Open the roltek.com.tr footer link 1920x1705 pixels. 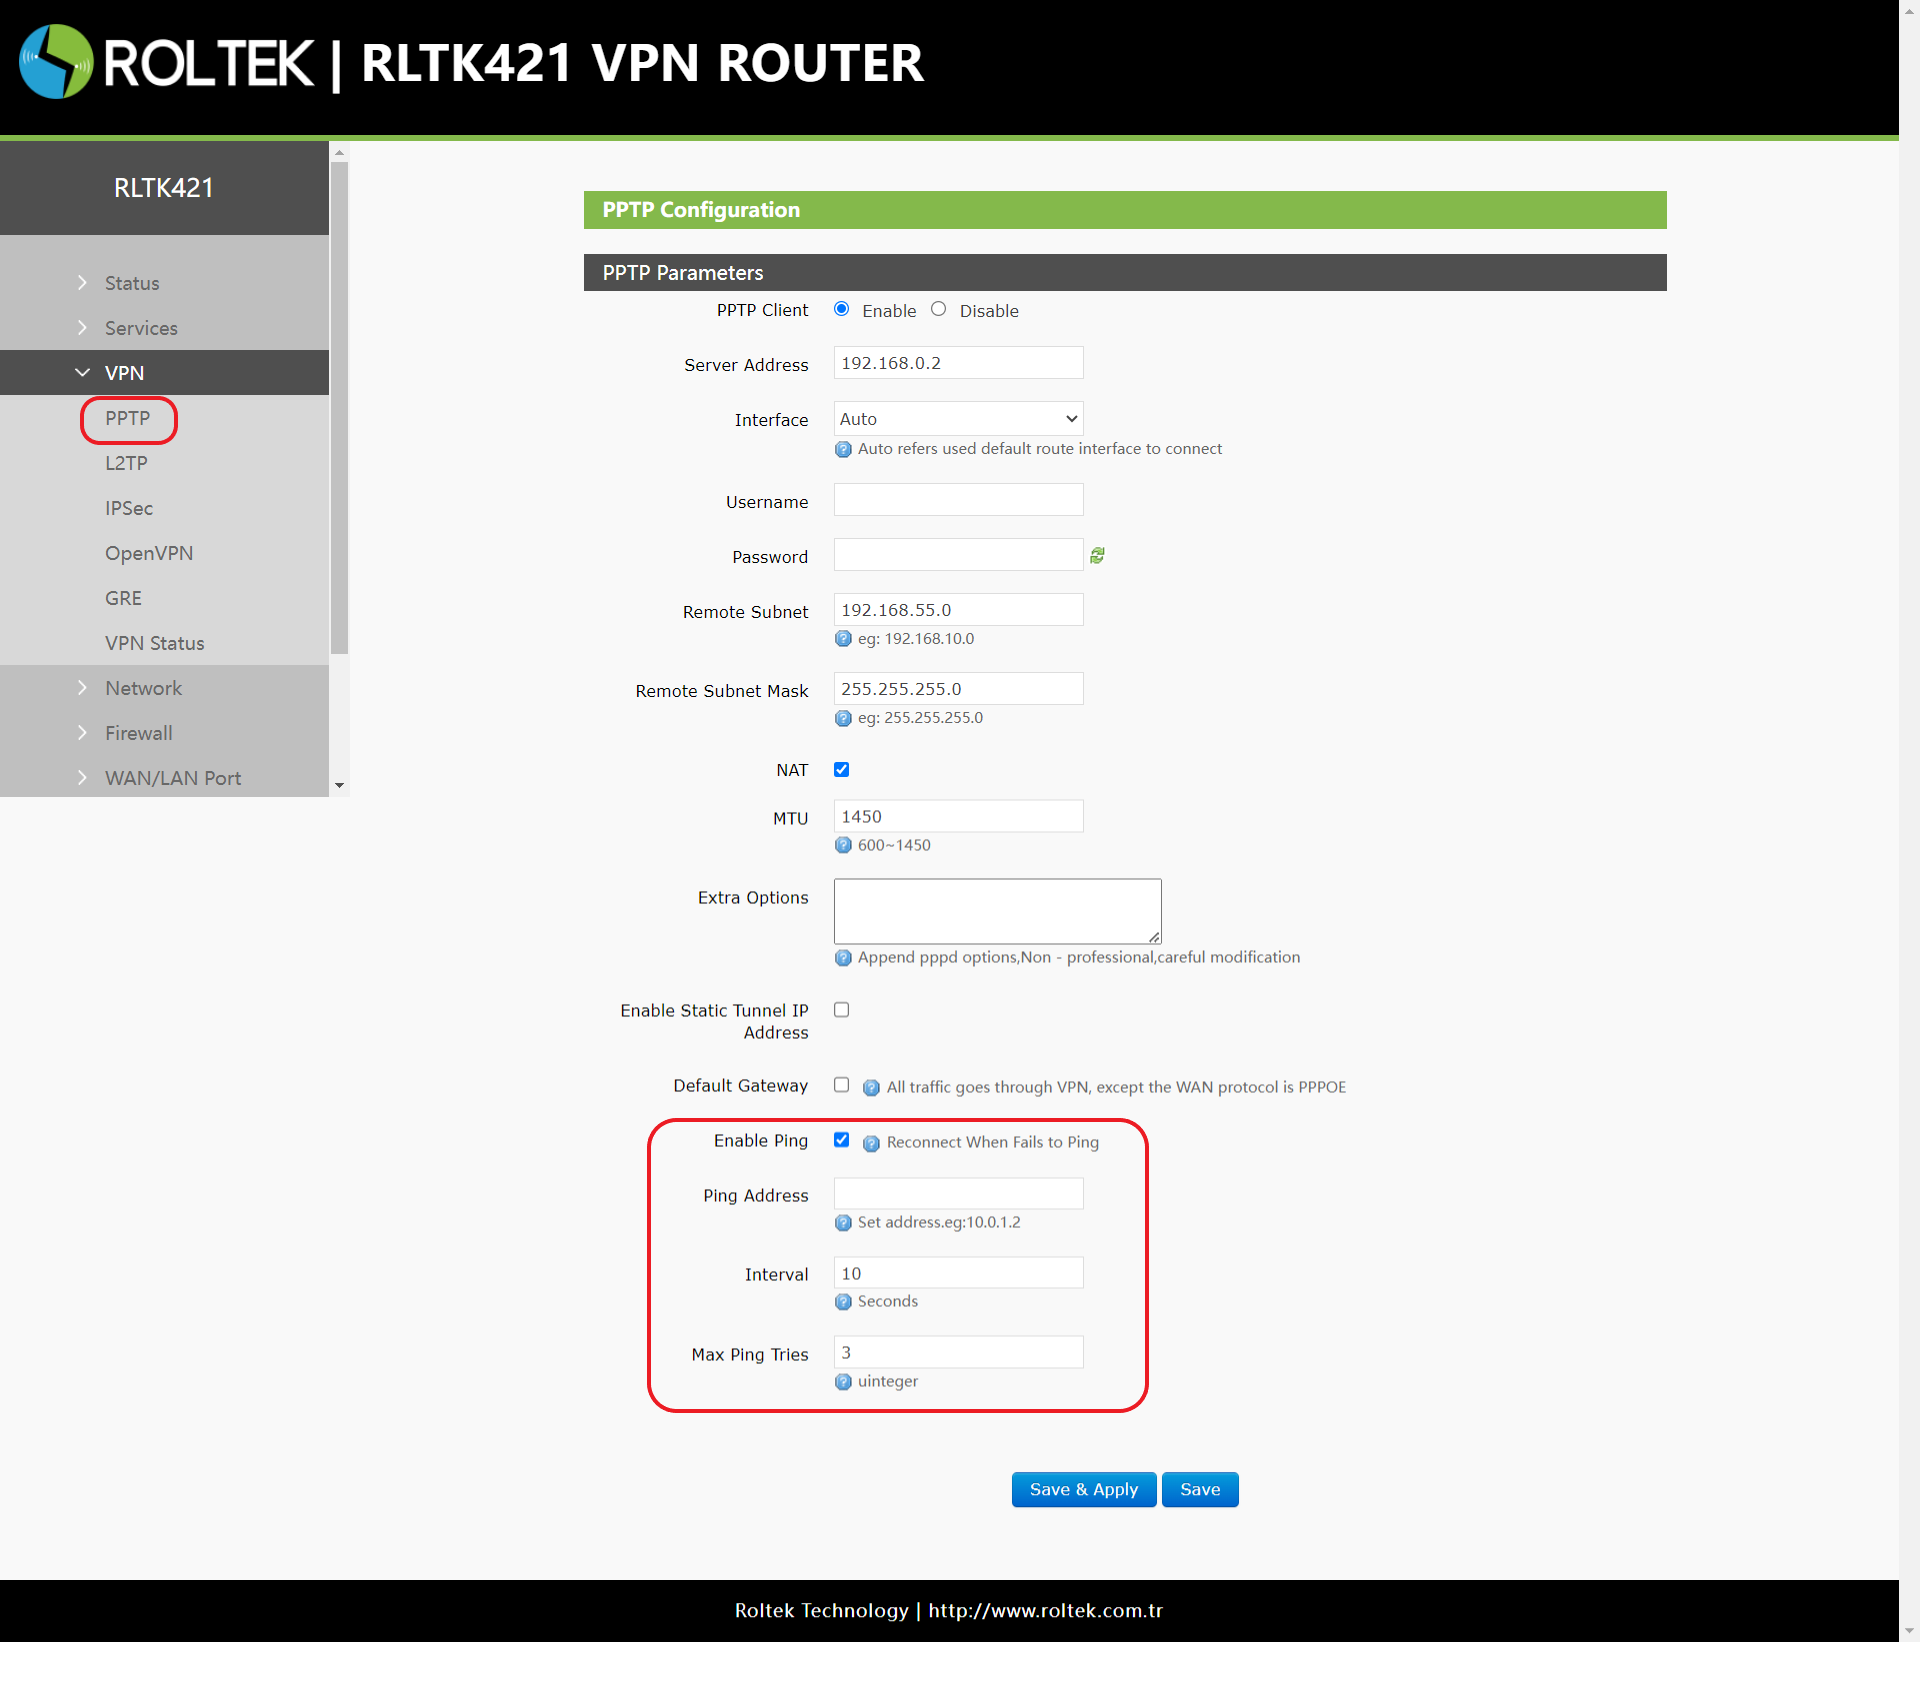click(1045, 1611)
